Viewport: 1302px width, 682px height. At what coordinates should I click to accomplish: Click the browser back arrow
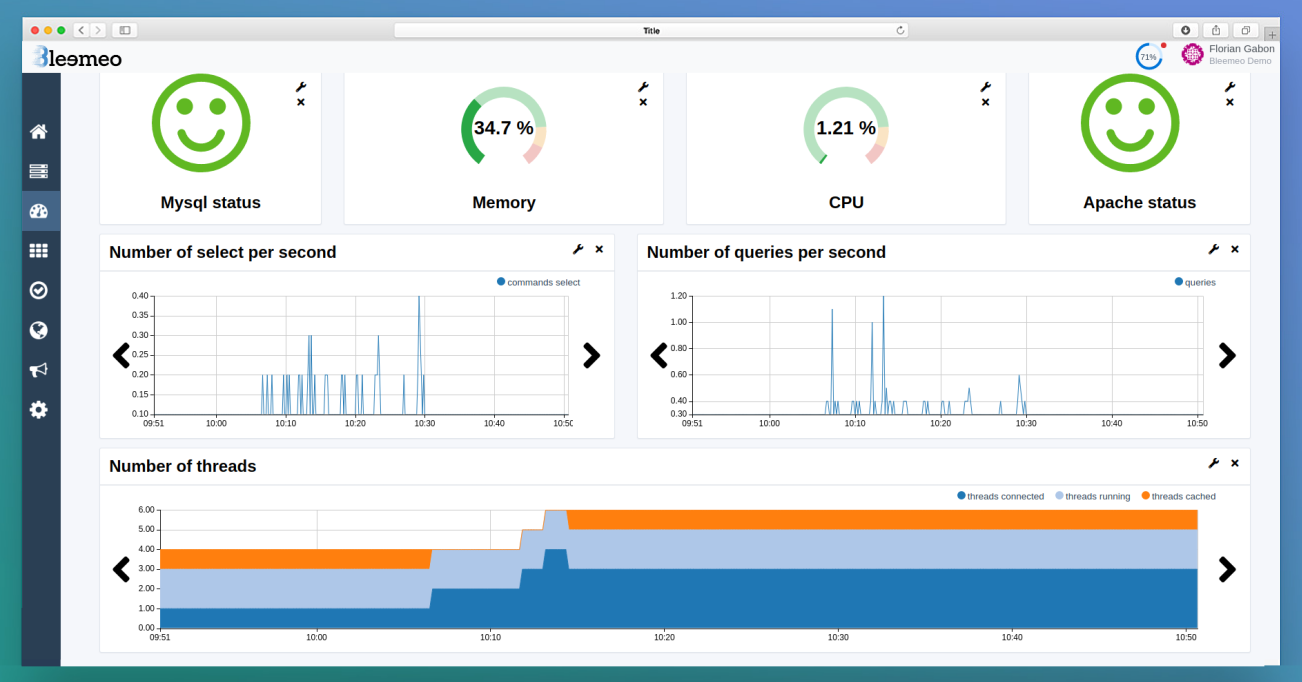(x=80, y=30)
